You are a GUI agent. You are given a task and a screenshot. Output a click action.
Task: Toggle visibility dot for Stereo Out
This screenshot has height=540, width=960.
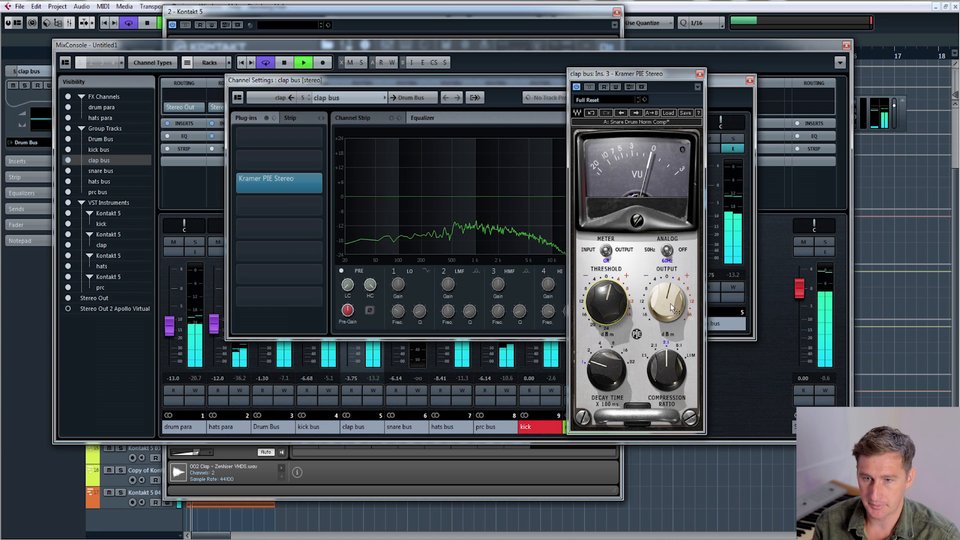pyautogui.click(x=68, y=298)
